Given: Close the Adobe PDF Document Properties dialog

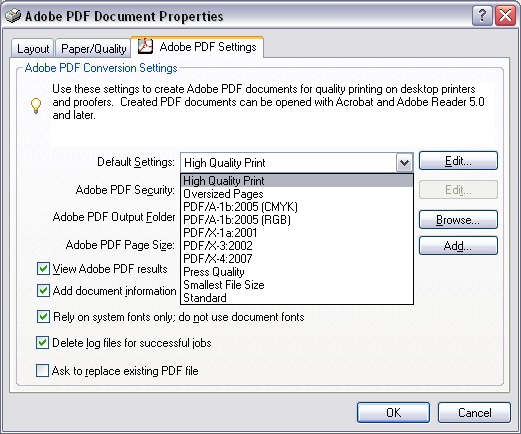Looking at the screenshot, I should pos(505,16).
